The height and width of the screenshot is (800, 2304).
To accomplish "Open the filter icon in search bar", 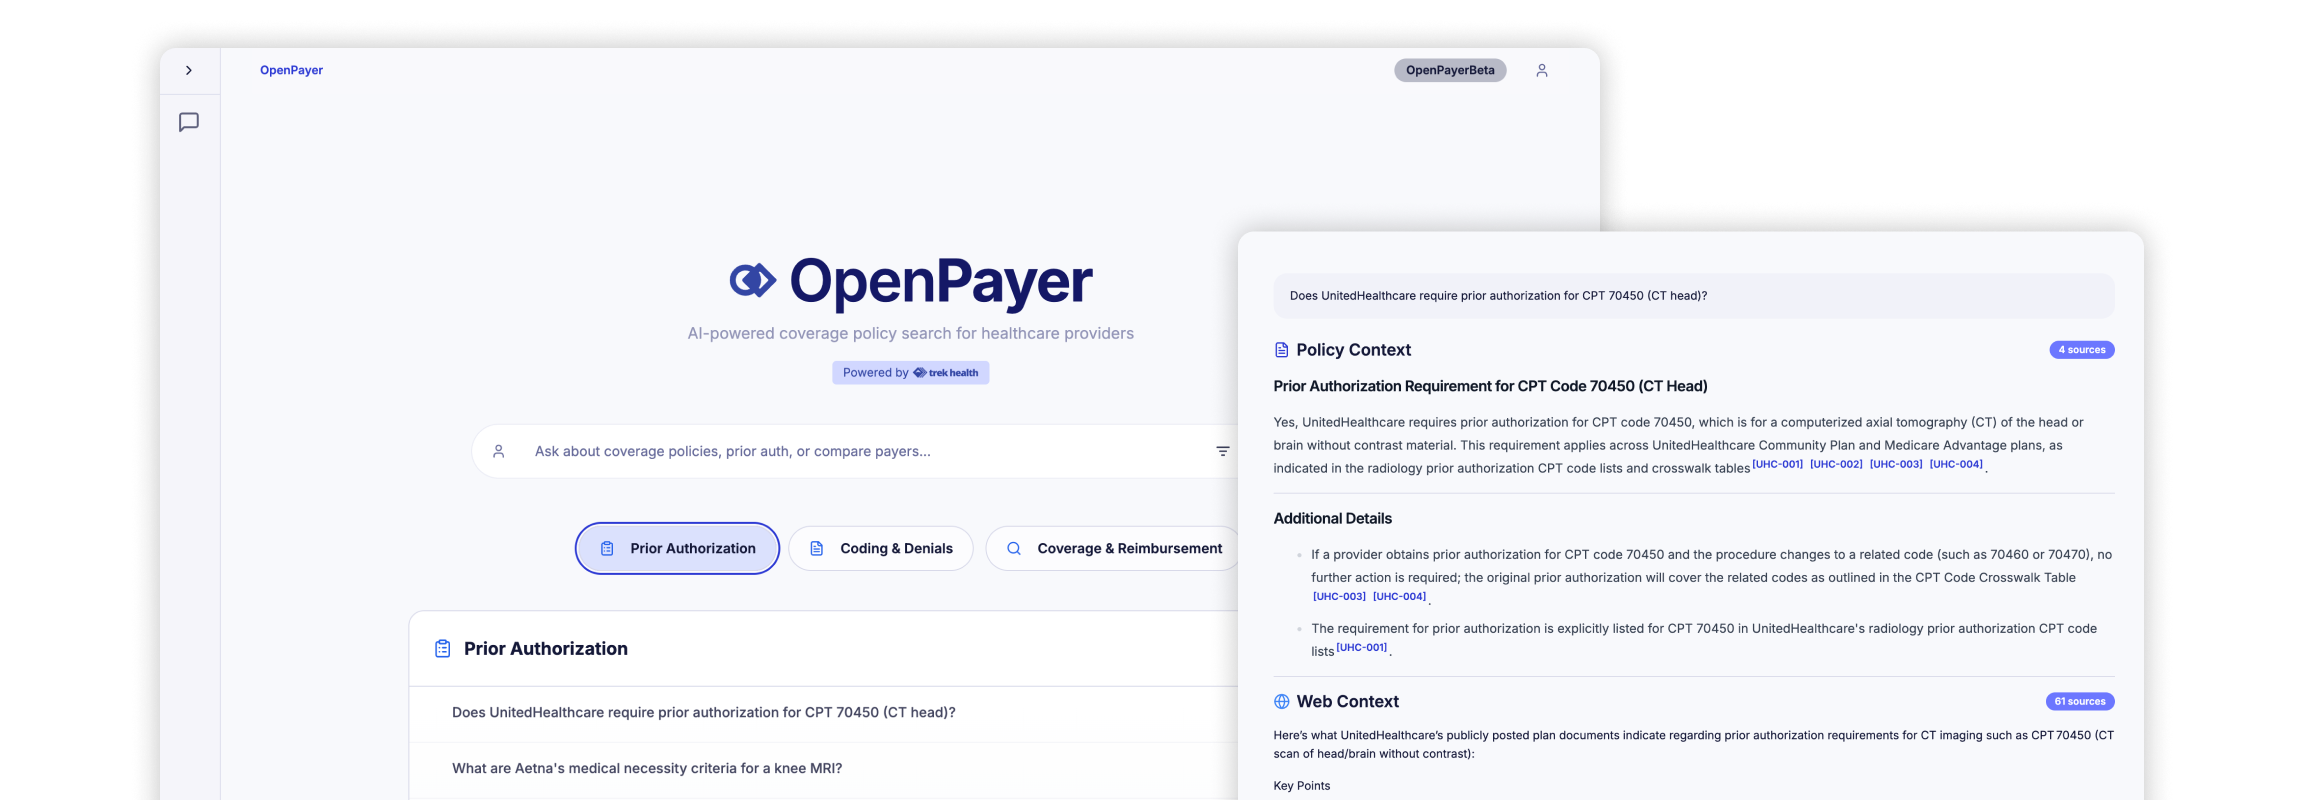I will coord(1223,451).
